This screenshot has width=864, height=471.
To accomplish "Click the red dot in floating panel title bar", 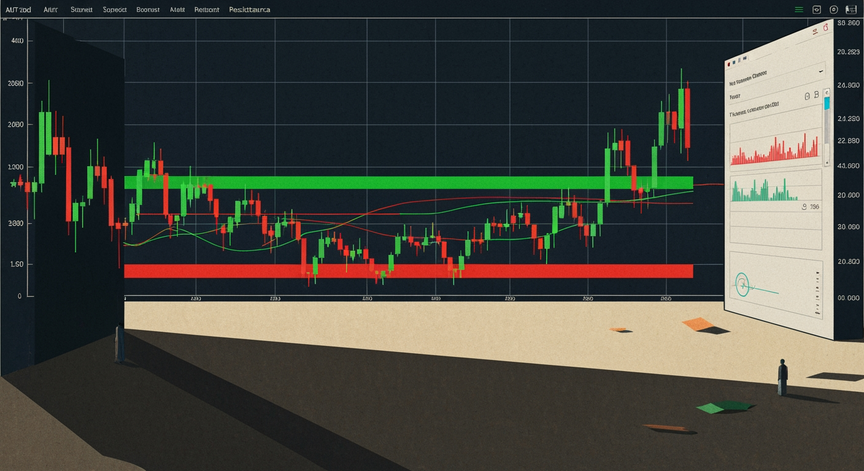I will [728, 64].
